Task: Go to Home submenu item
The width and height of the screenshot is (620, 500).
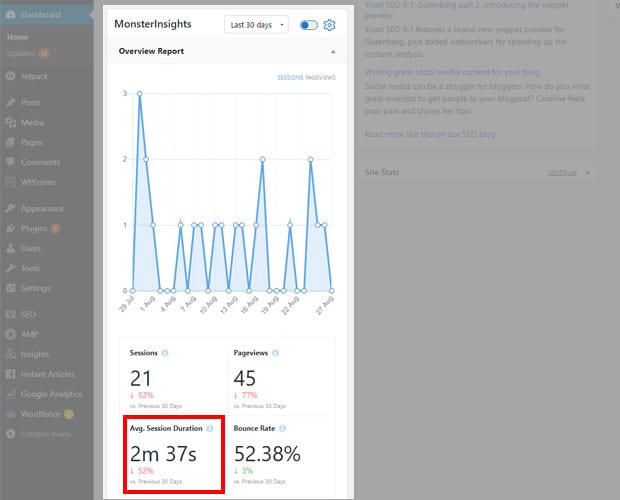Action: tap(17, 37)
